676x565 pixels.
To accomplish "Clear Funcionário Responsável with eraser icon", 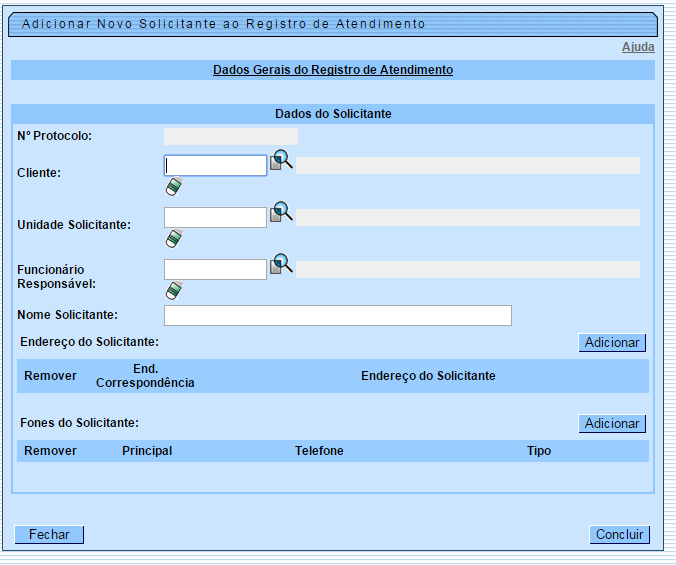I will click(174, 290).
